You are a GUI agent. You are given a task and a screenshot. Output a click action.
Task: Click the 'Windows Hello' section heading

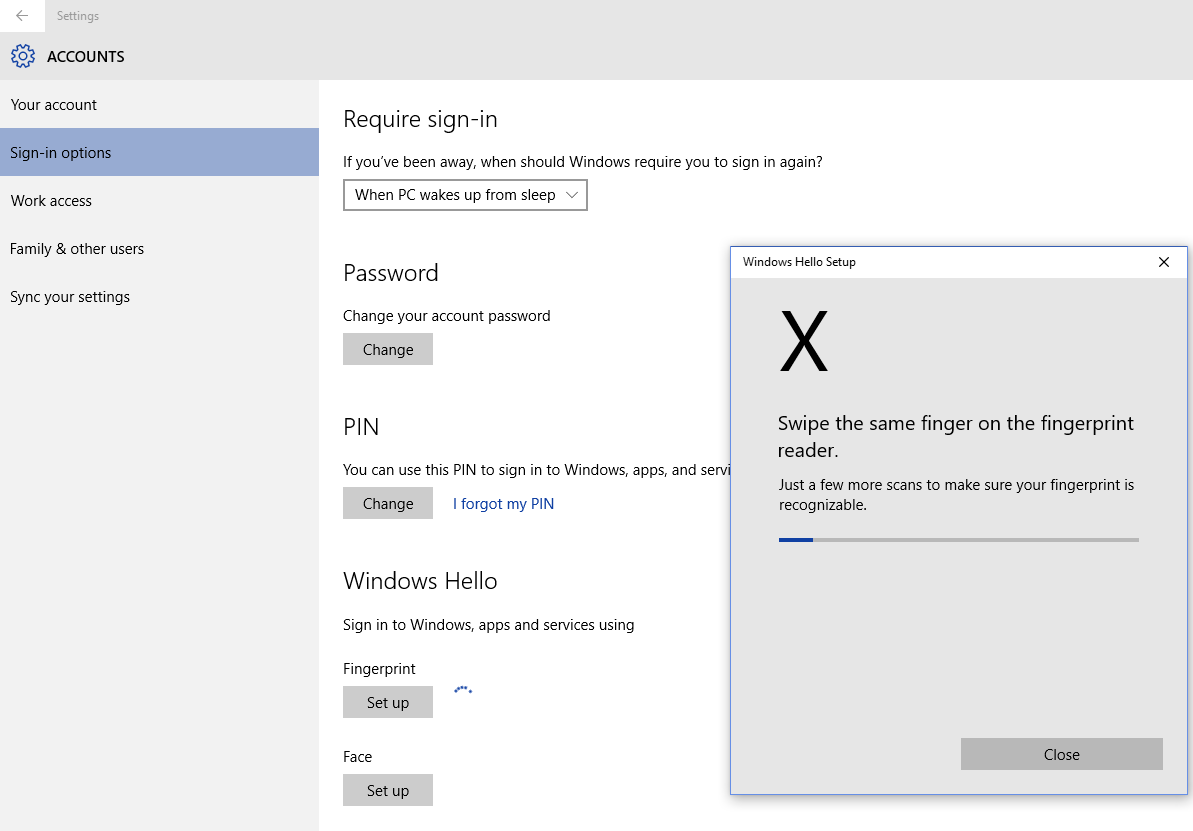pyautogui.click(x=420, y=581)
